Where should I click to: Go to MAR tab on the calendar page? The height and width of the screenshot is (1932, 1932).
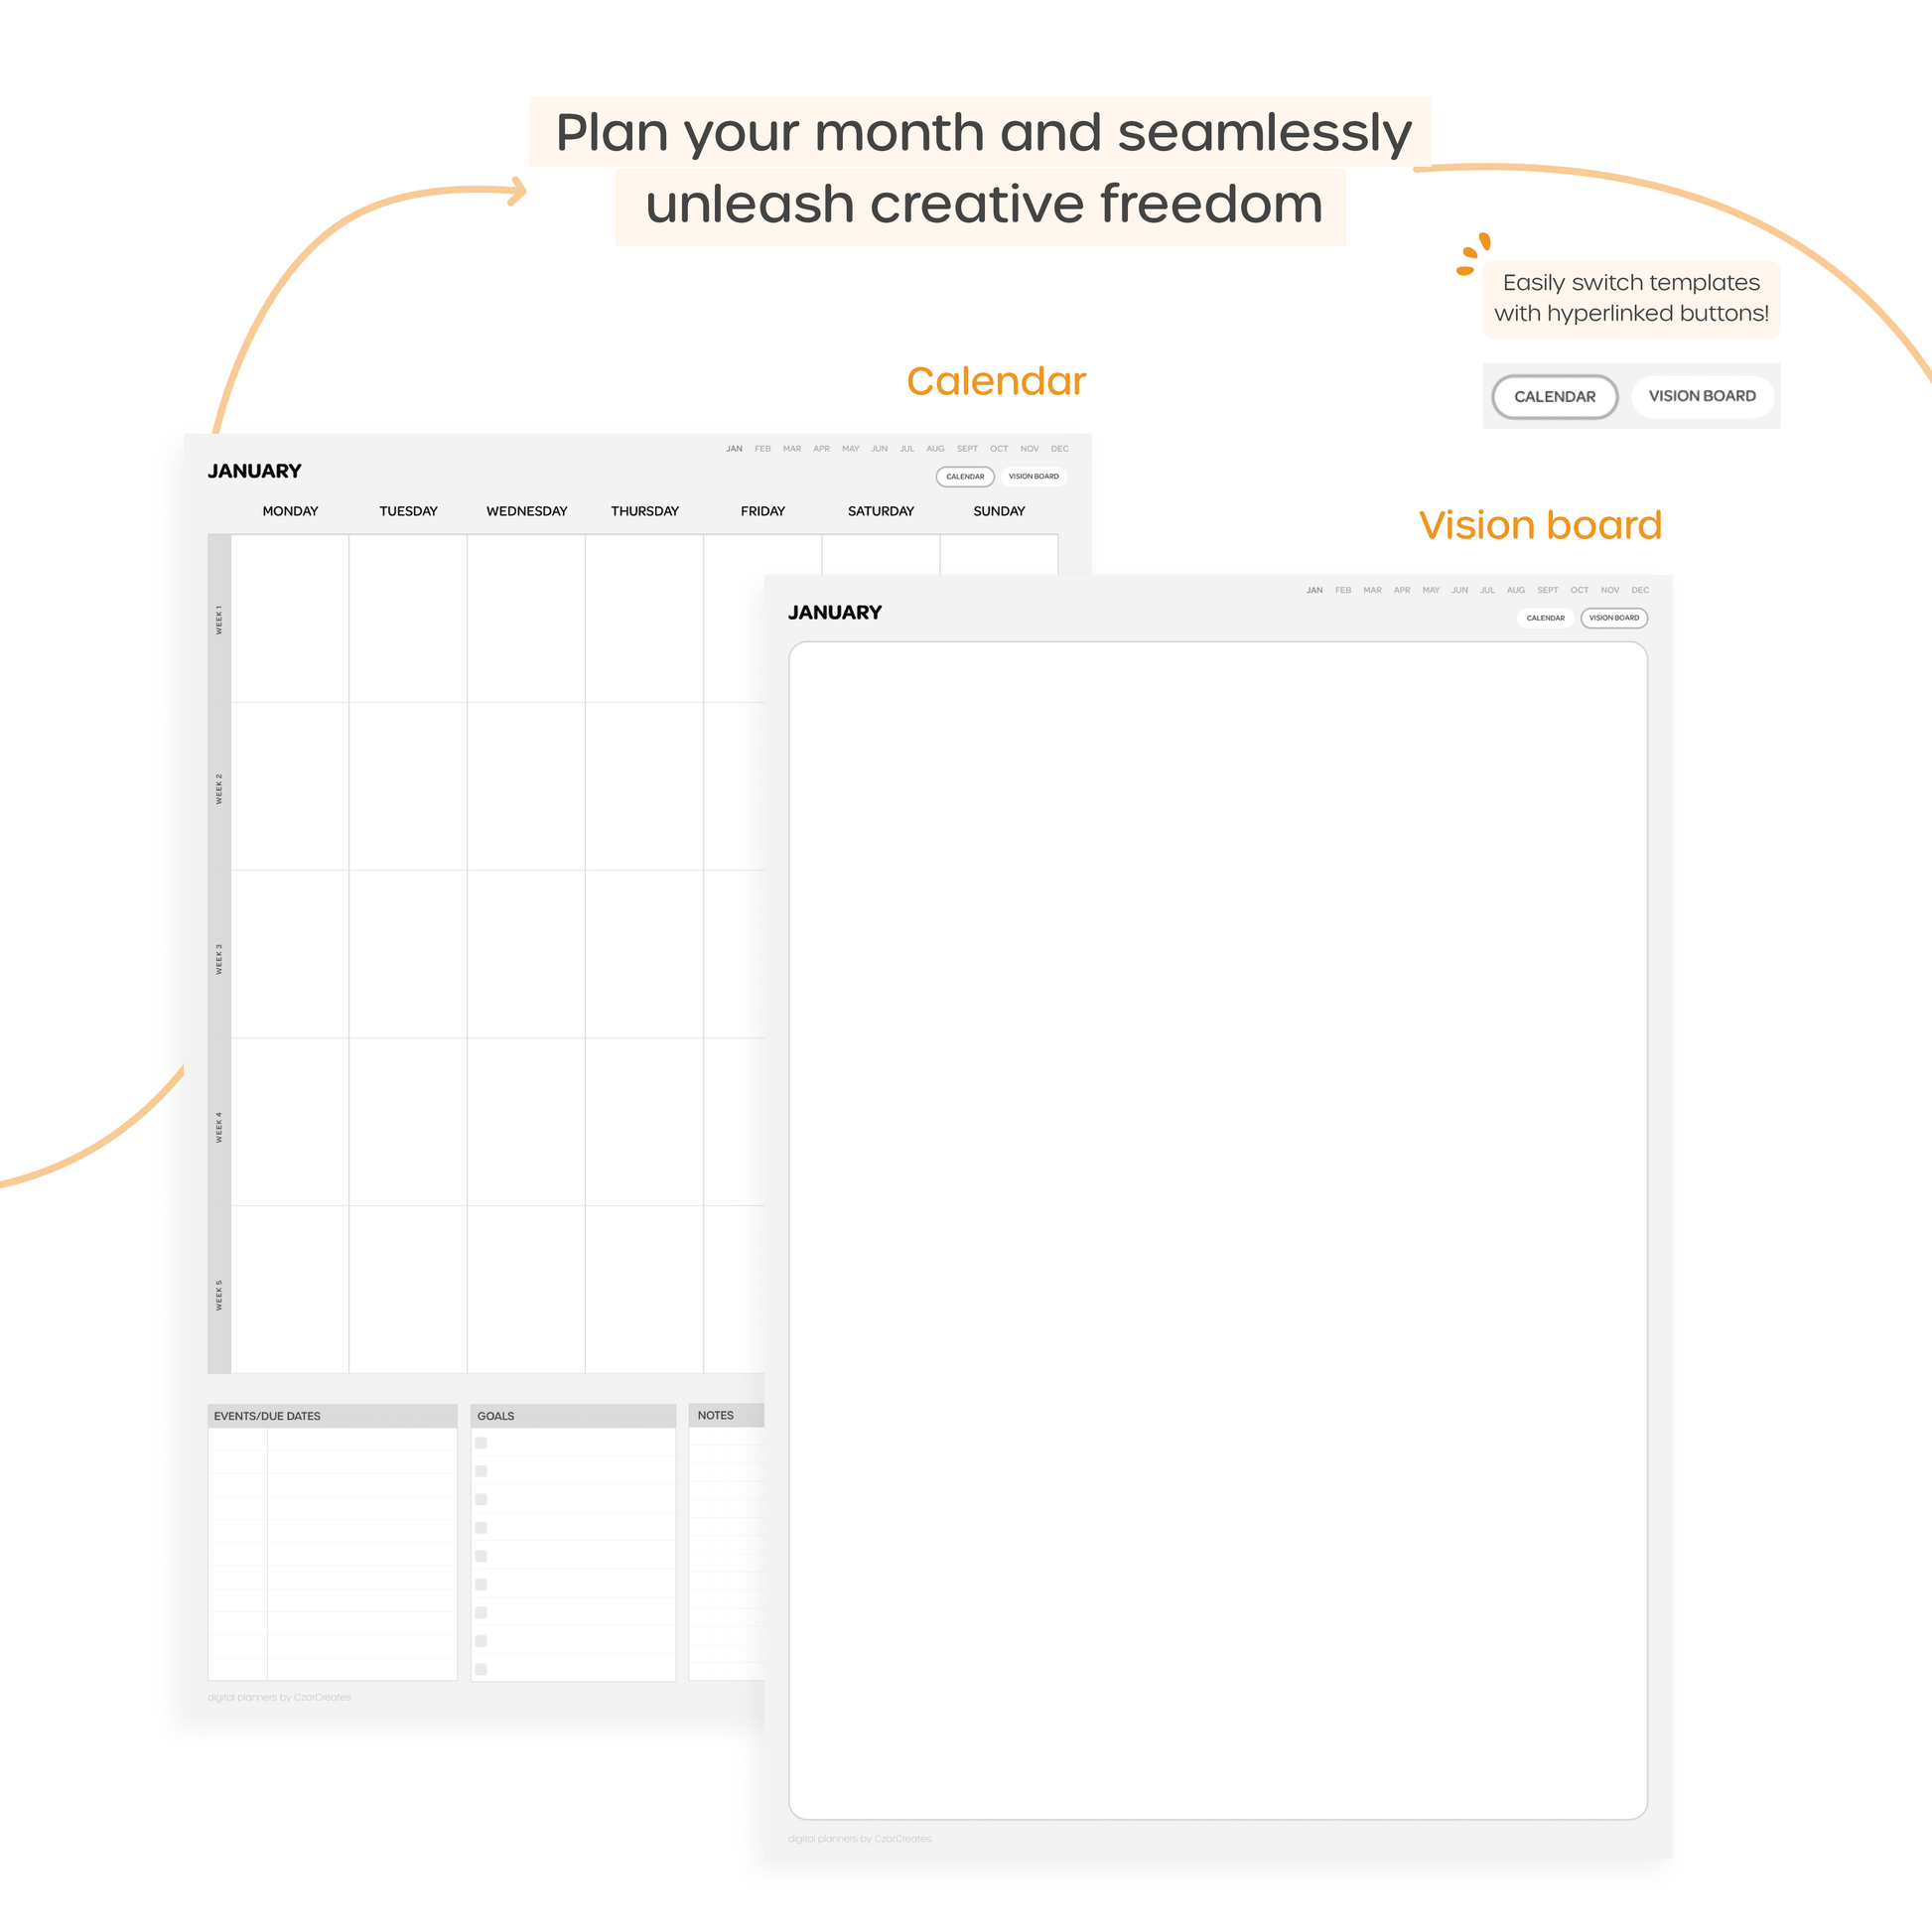[792, 449]
